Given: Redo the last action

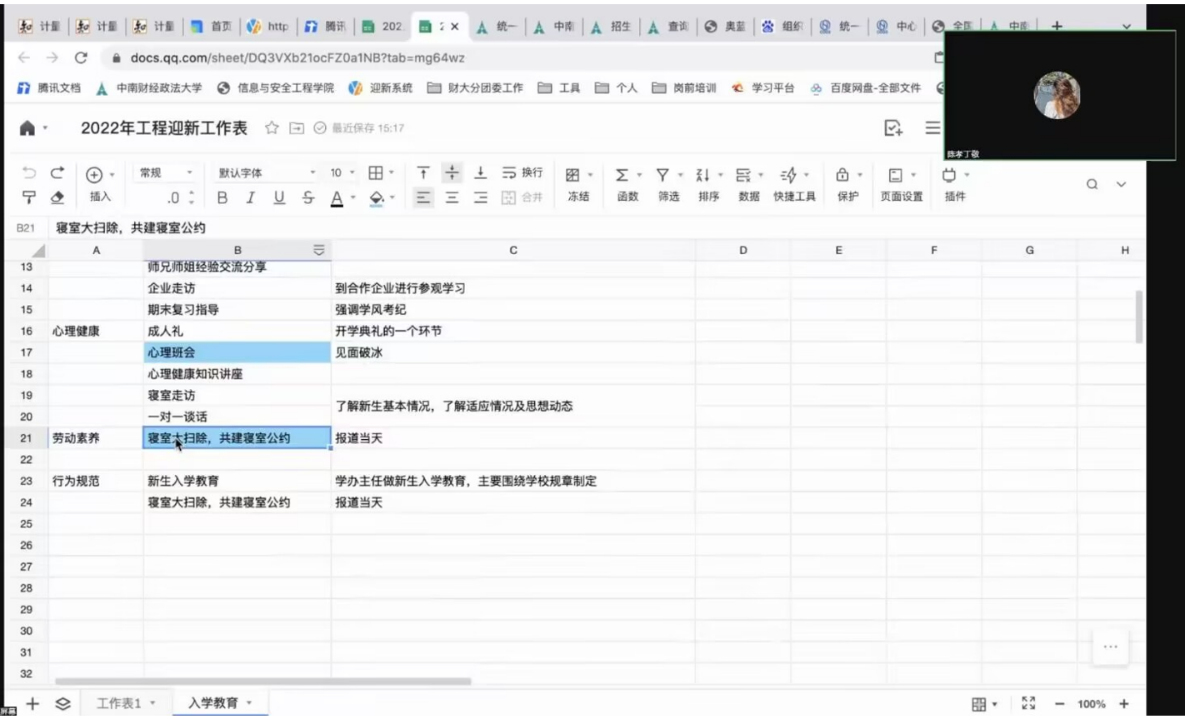Looking at the screenshot, I should point(57,173).
